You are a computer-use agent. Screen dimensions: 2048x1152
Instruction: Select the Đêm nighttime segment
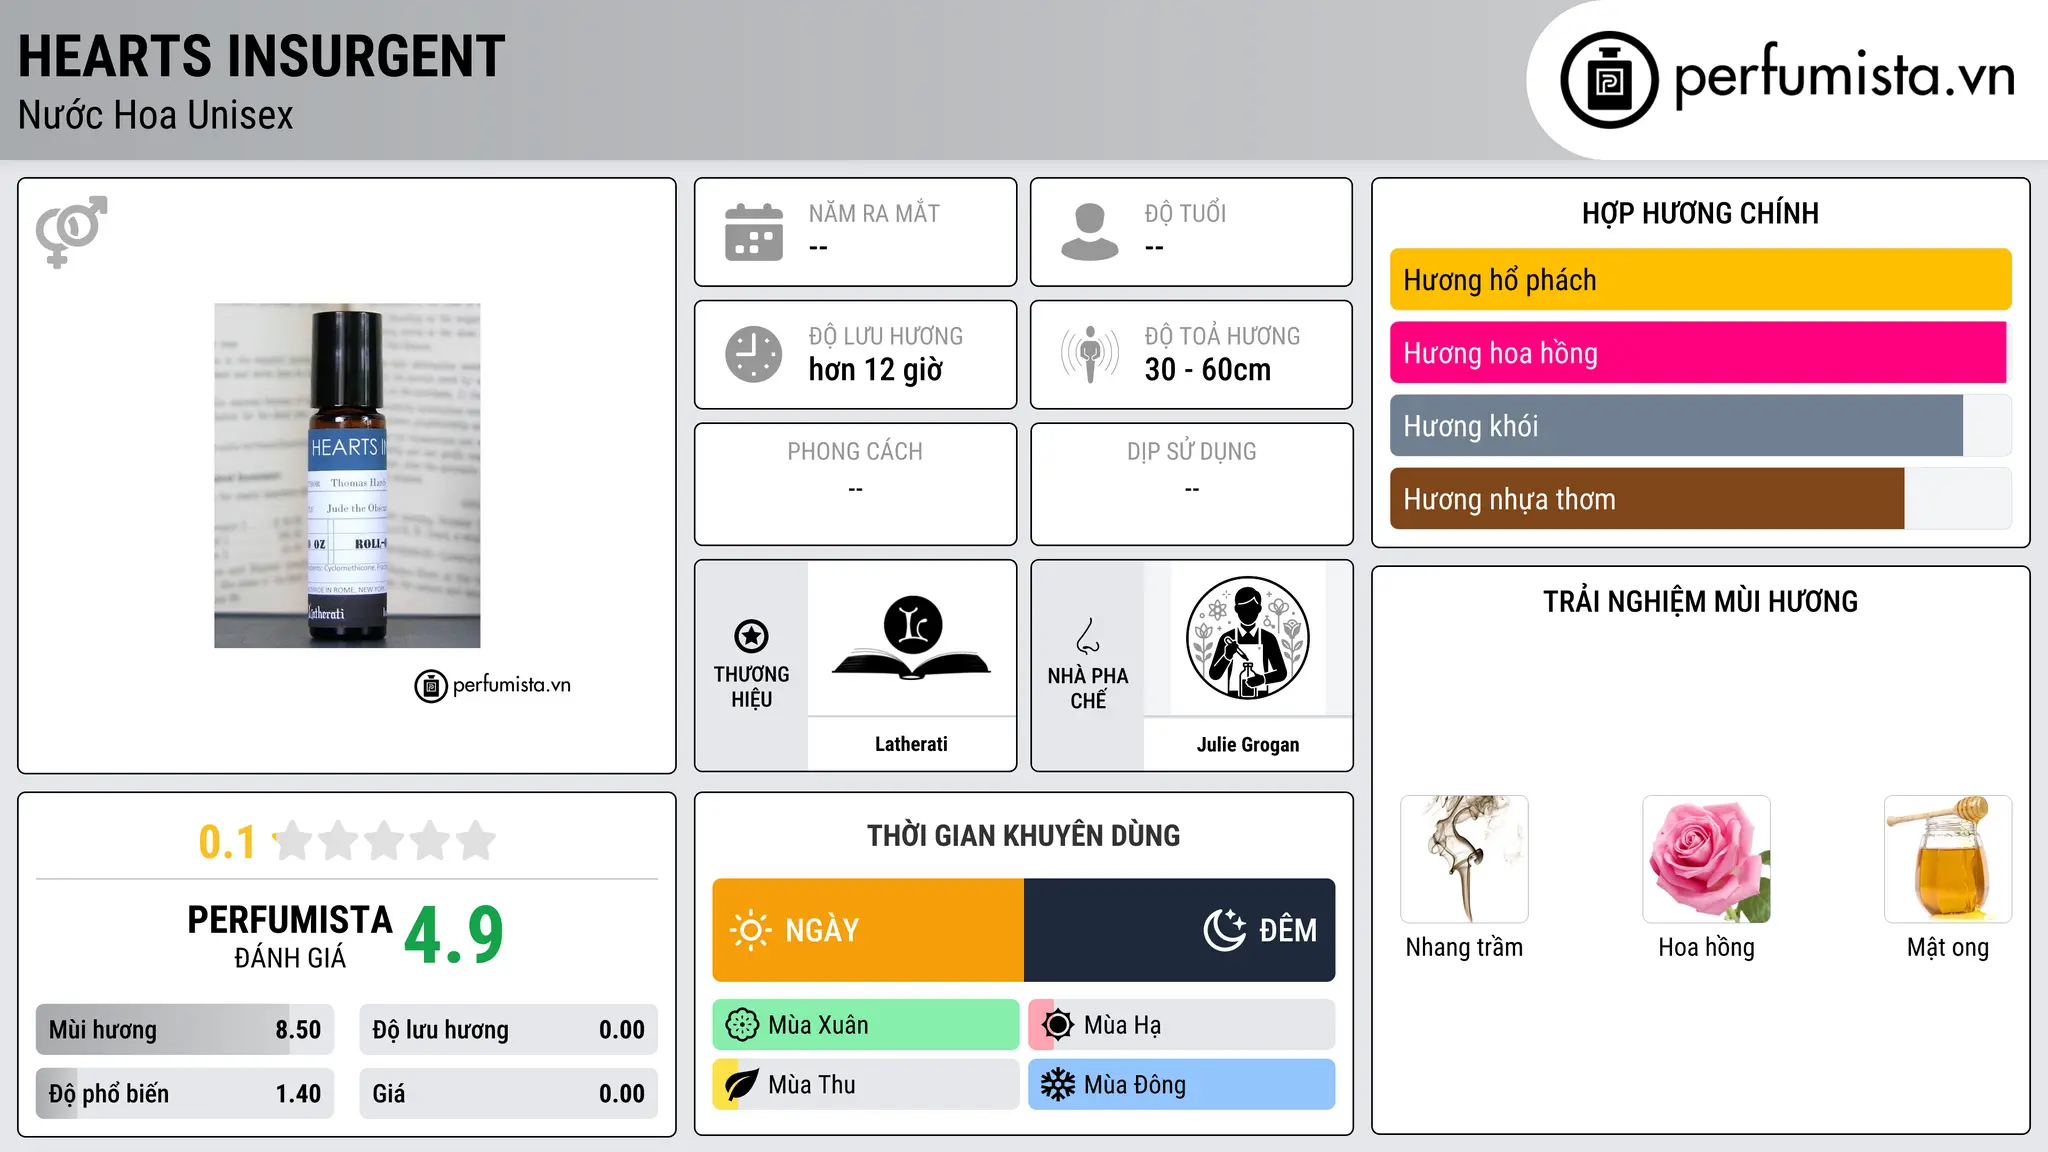click(x=1180, y=930)
